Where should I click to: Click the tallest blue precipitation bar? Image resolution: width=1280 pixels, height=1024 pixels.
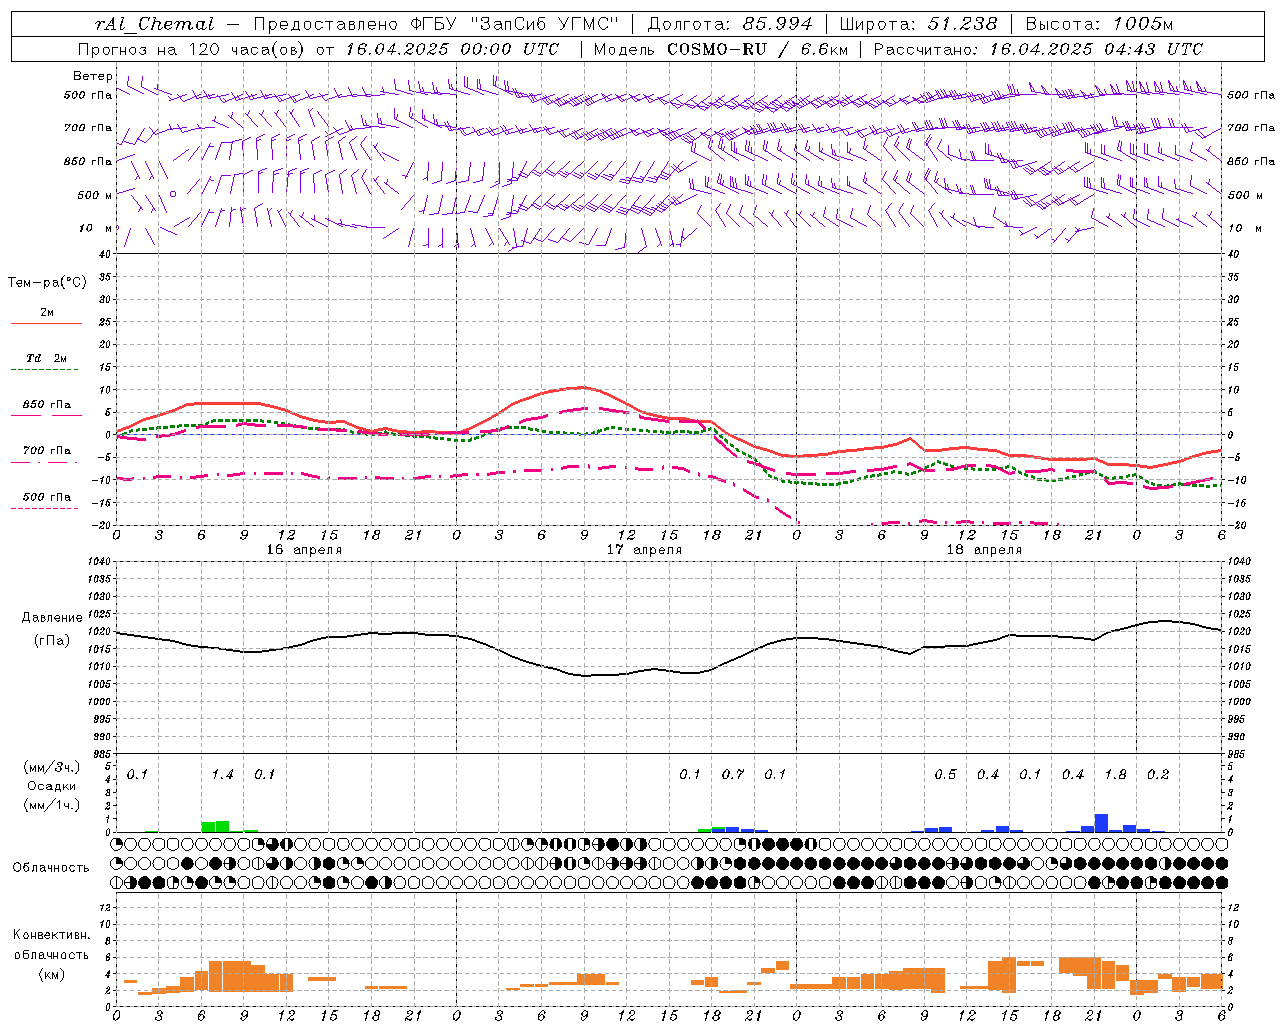pos(1101,823)
